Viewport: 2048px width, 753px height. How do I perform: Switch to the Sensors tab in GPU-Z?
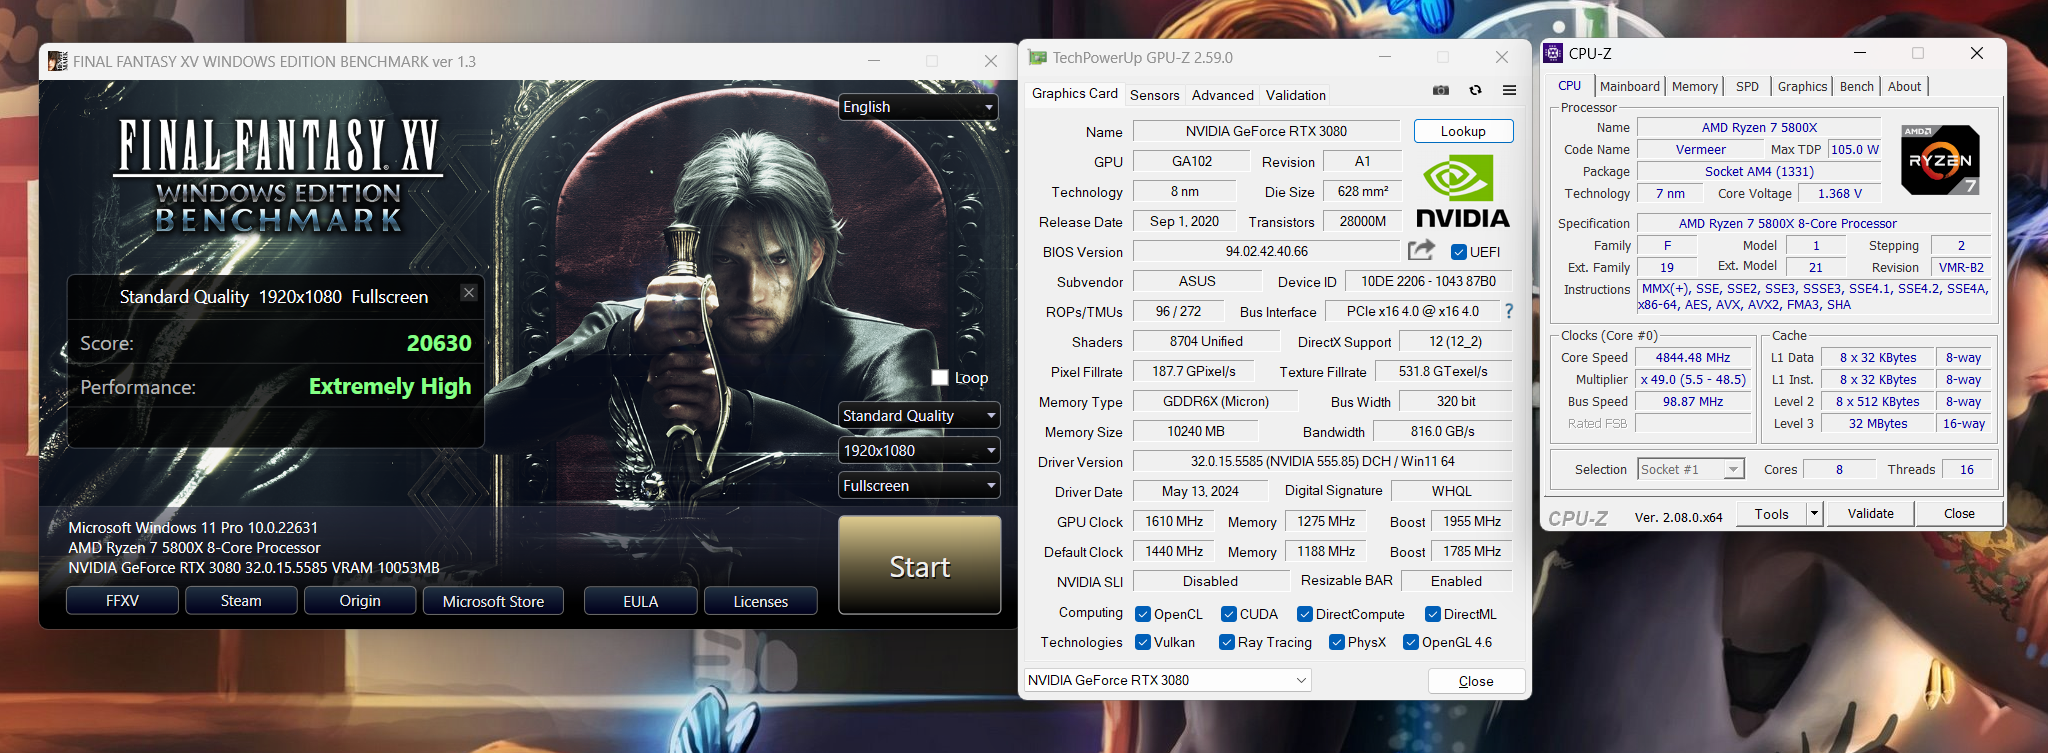point(1155,95)
